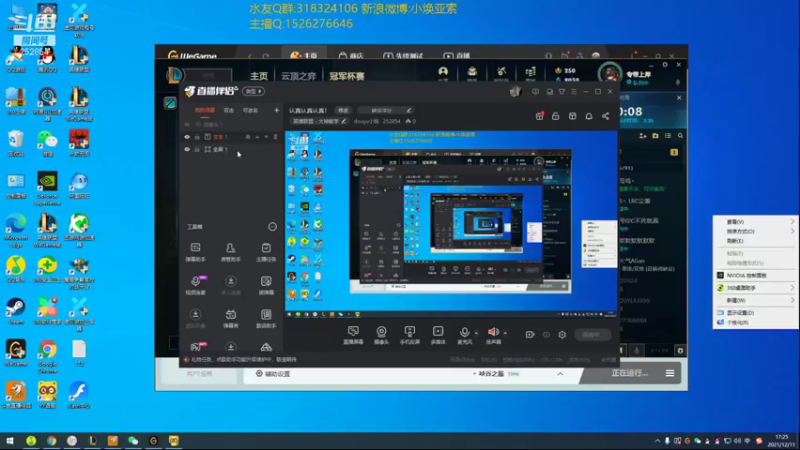Open the 弹幕秀 tool
Image resolution: width=800 pixels, height=450 pixels.
tap(231, 318)
